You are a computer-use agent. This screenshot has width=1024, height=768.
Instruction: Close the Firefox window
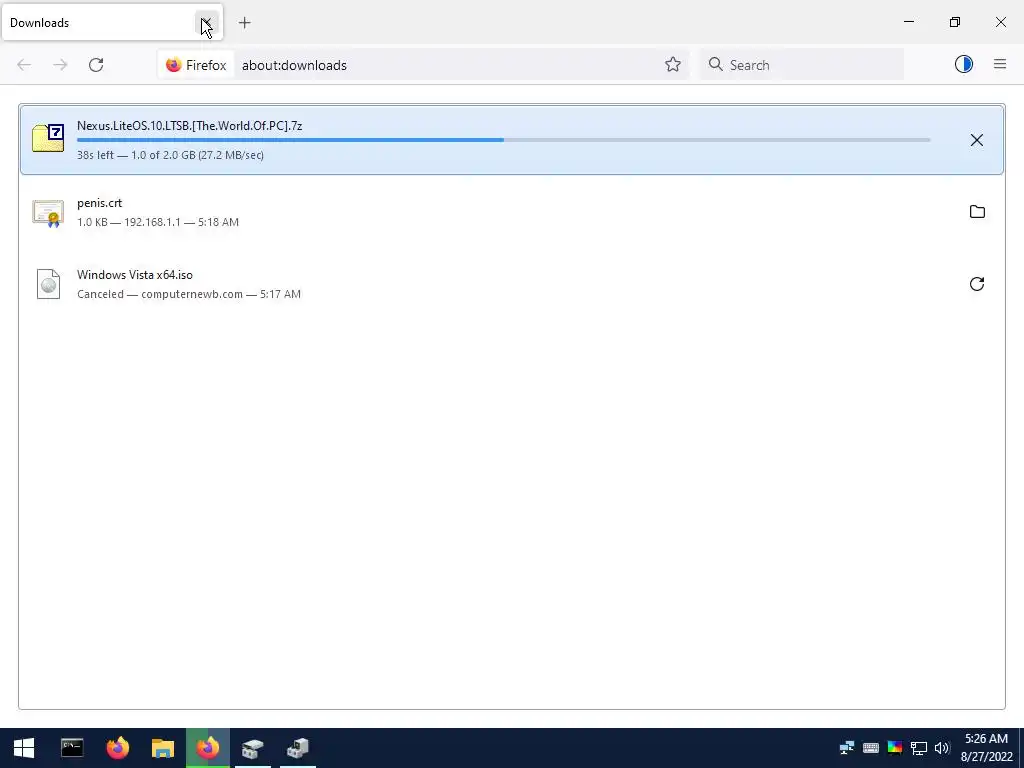click(1000, 22)
